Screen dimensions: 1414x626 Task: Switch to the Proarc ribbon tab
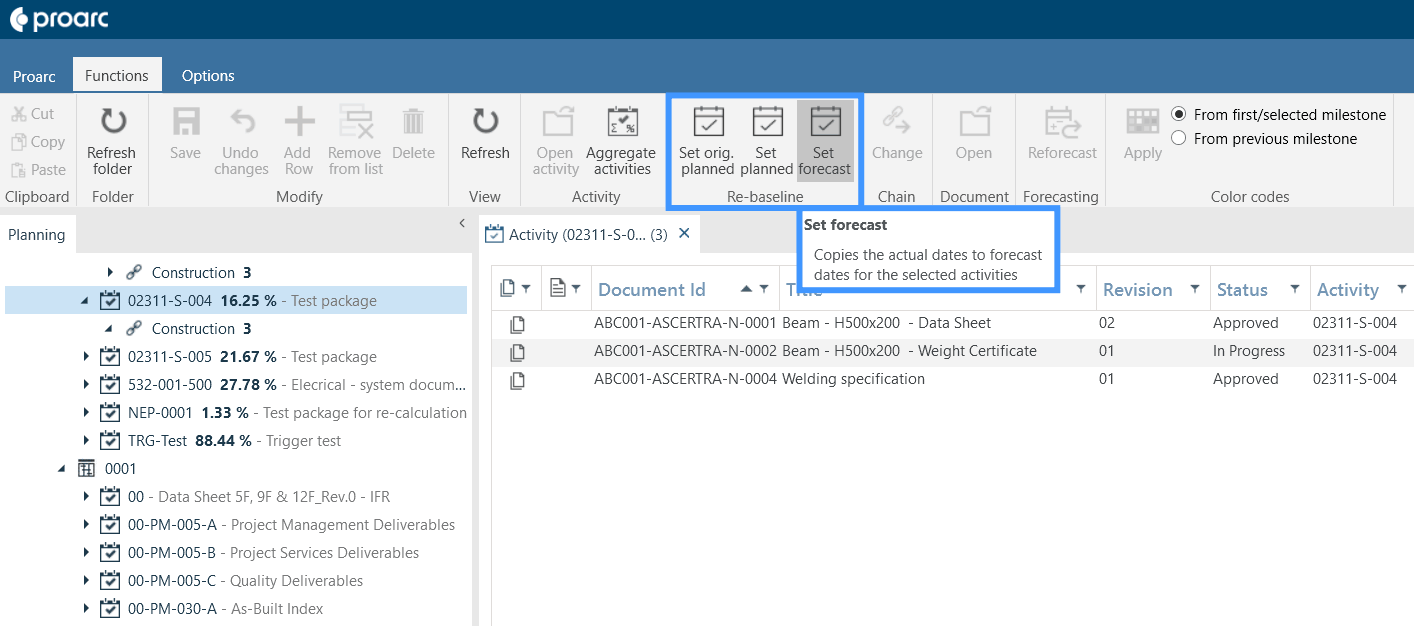point(34,76)
